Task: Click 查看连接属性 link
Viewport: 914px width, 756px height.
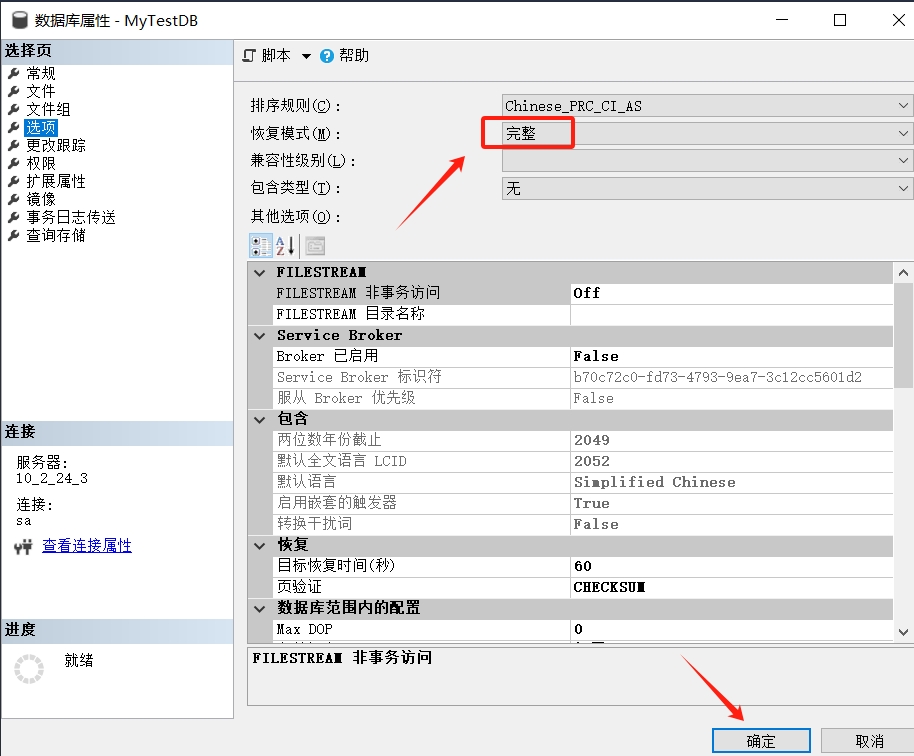Action: pos(87,546)
